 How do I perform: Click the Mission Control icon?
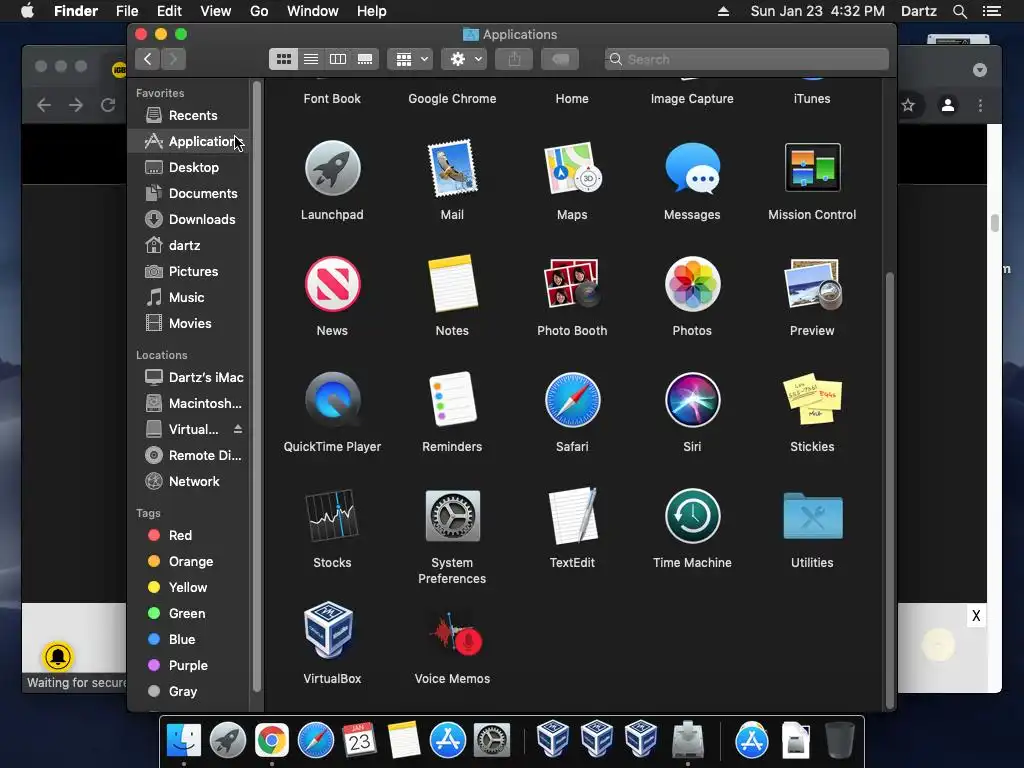pos(812,167)
